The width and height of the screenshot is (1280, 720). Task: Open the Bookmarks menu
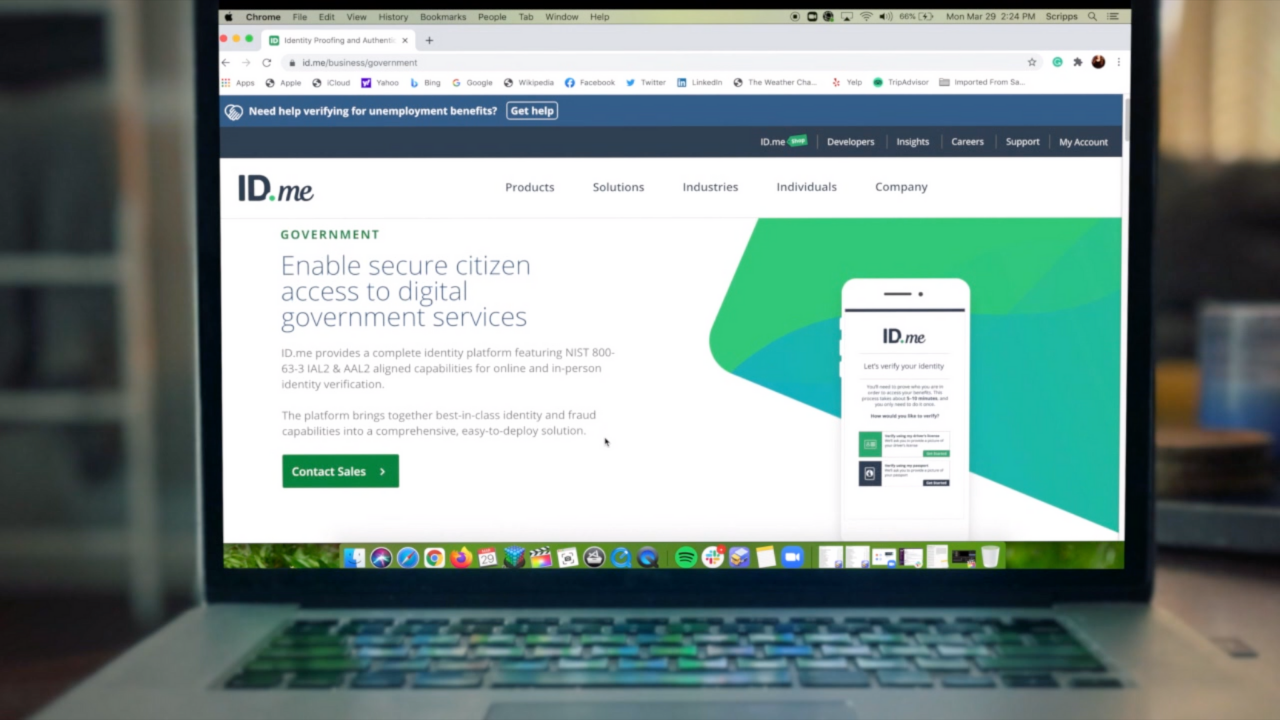(443, 17)
